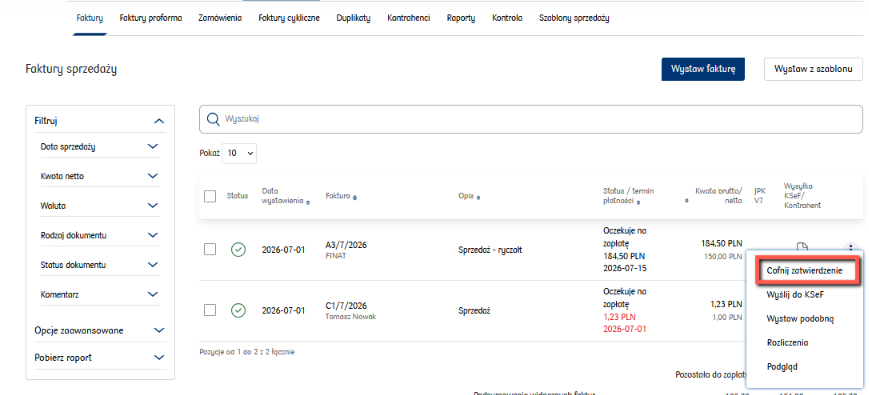Screen dimensions: 869x395
Task: Sort by Opis column sort icon
Action: pyautogui.click(x=478, y=197)
